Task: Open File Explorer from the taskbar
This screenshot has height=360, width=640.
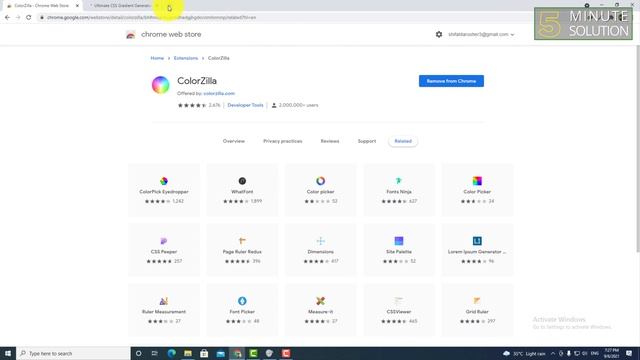Action: (x=188, y=353)
